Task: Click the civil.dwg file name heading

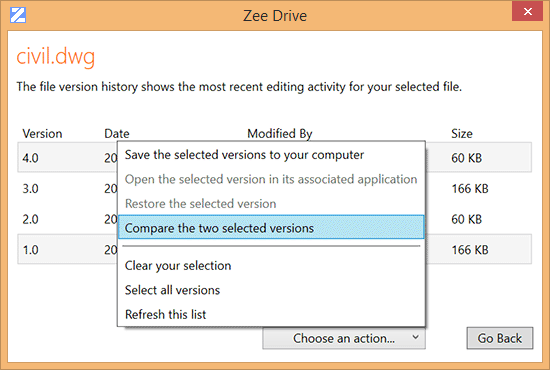Action: pos(56,57)
